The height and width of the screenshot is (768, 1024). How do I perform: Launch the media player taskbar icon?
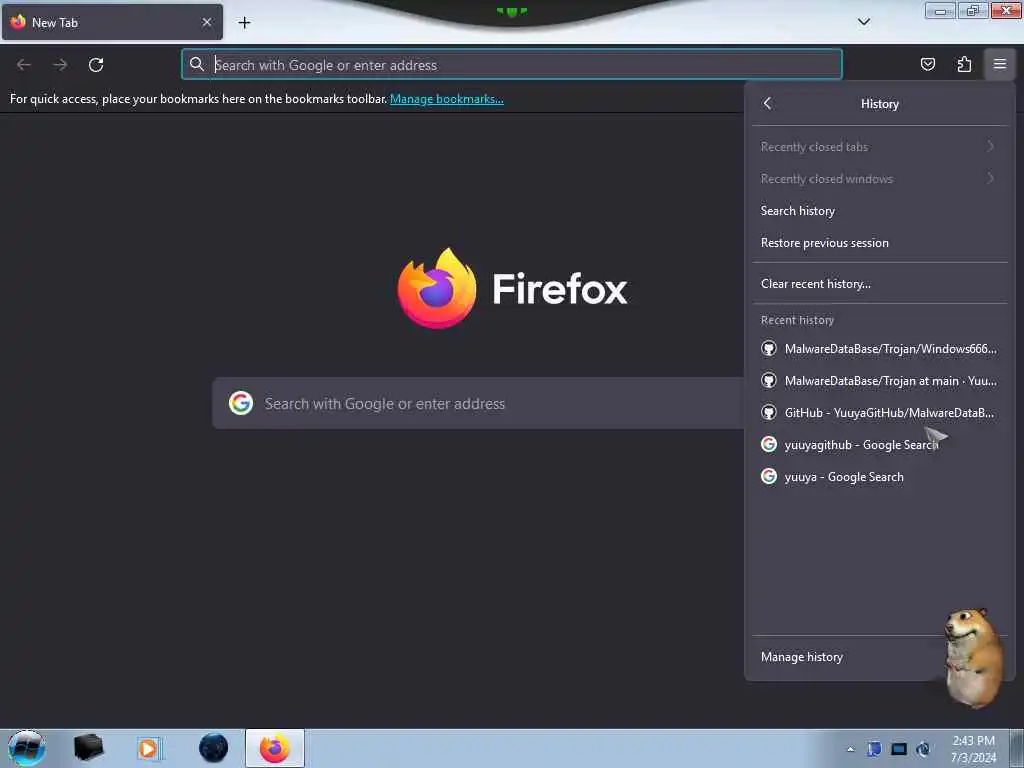(148, 748)
